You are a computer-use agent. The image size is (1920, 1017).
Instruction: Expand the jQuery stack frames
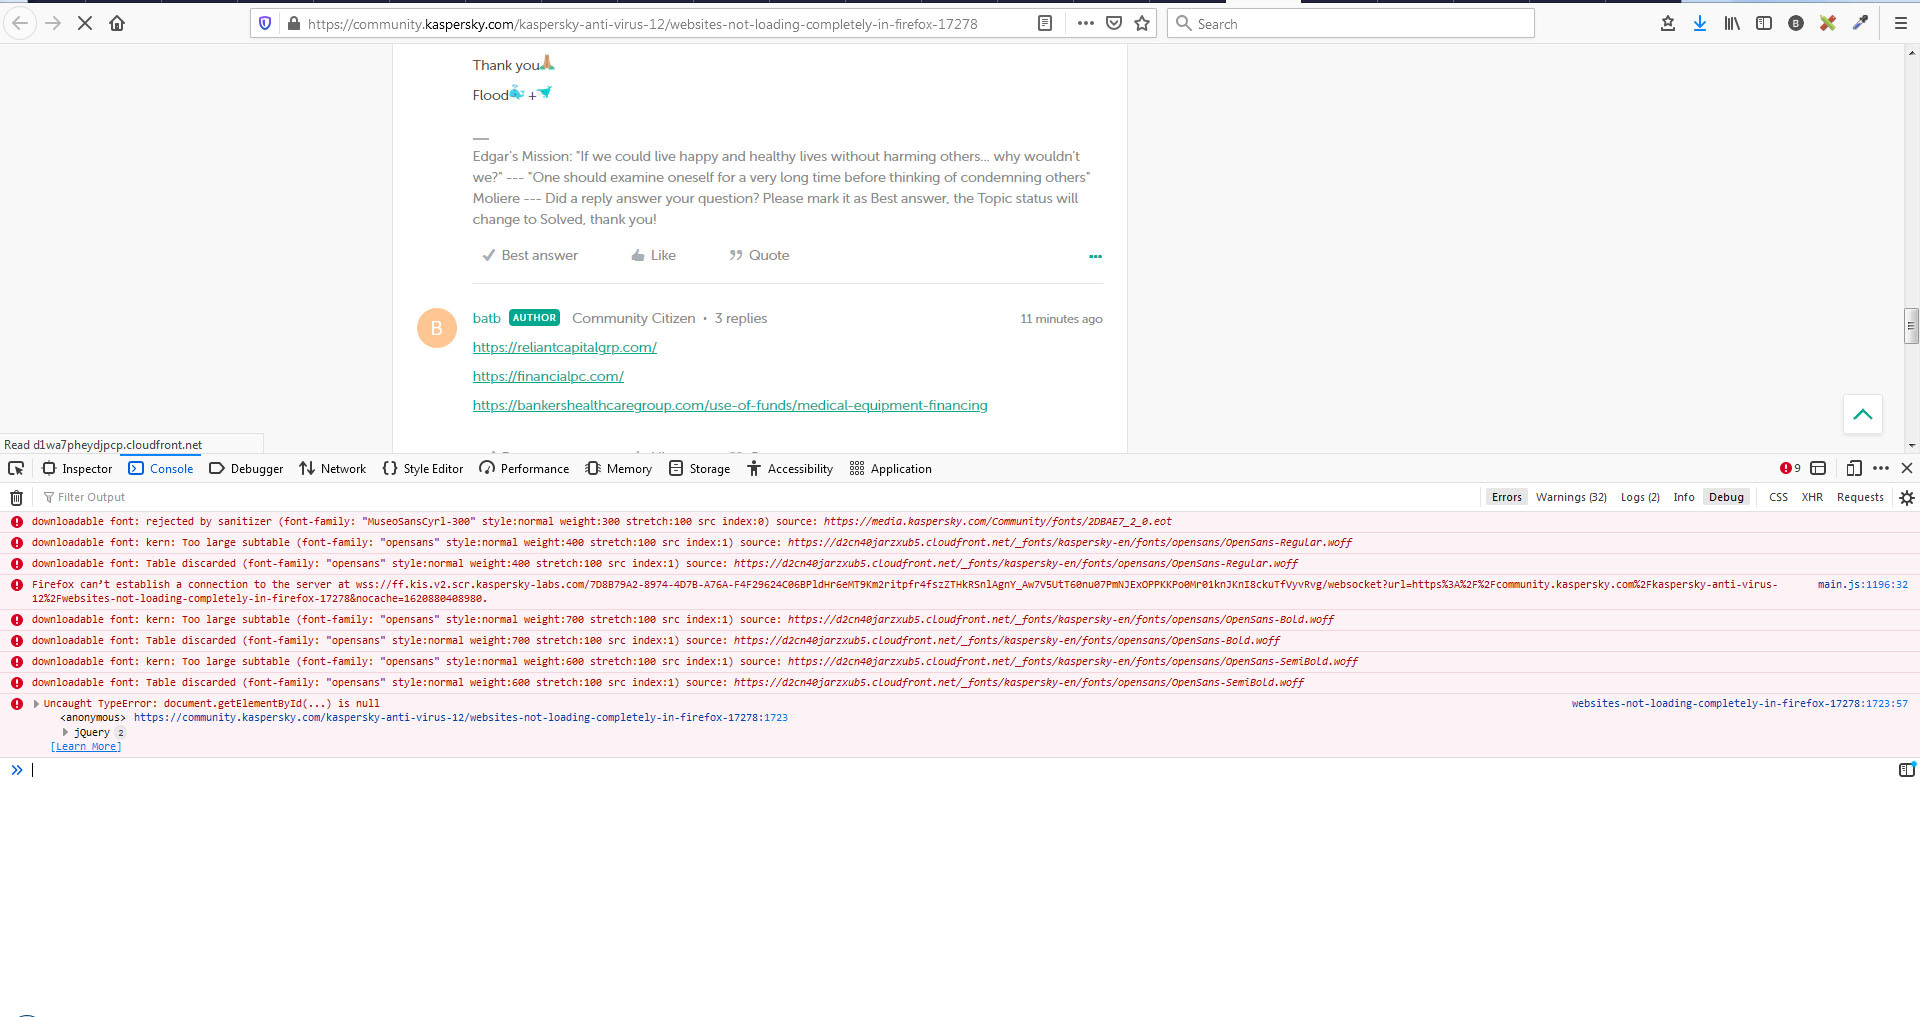pyautogui.click(x=65, y=732)
